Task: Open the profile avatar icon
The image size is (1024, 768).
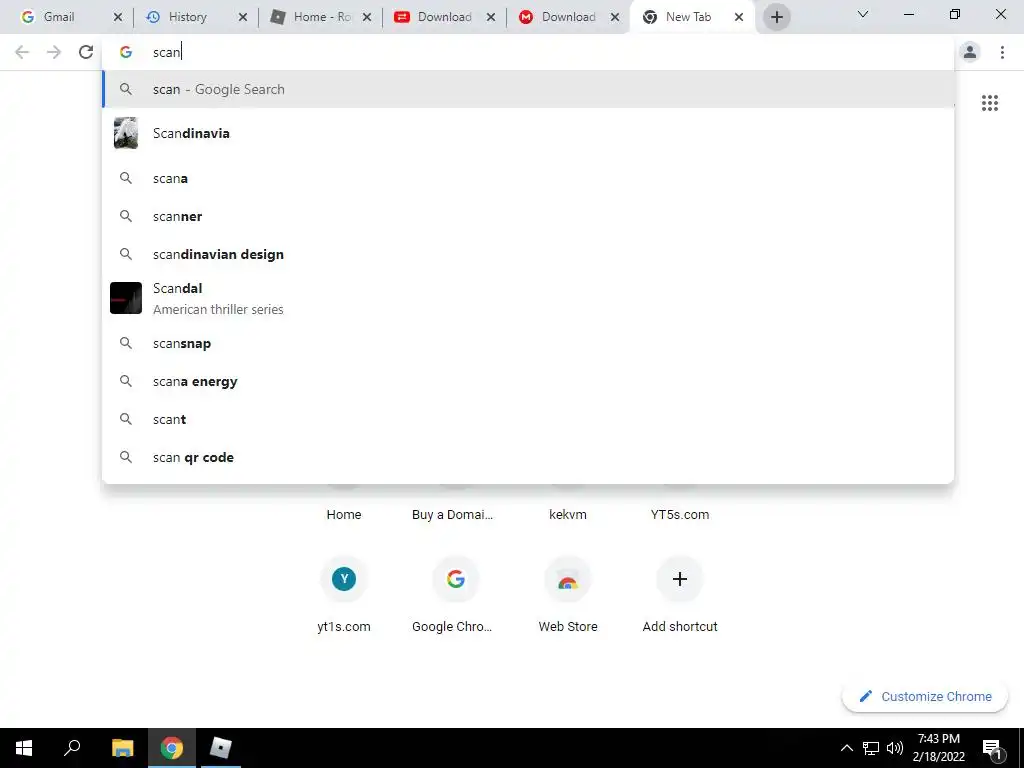Action: (x=970, y=52)
